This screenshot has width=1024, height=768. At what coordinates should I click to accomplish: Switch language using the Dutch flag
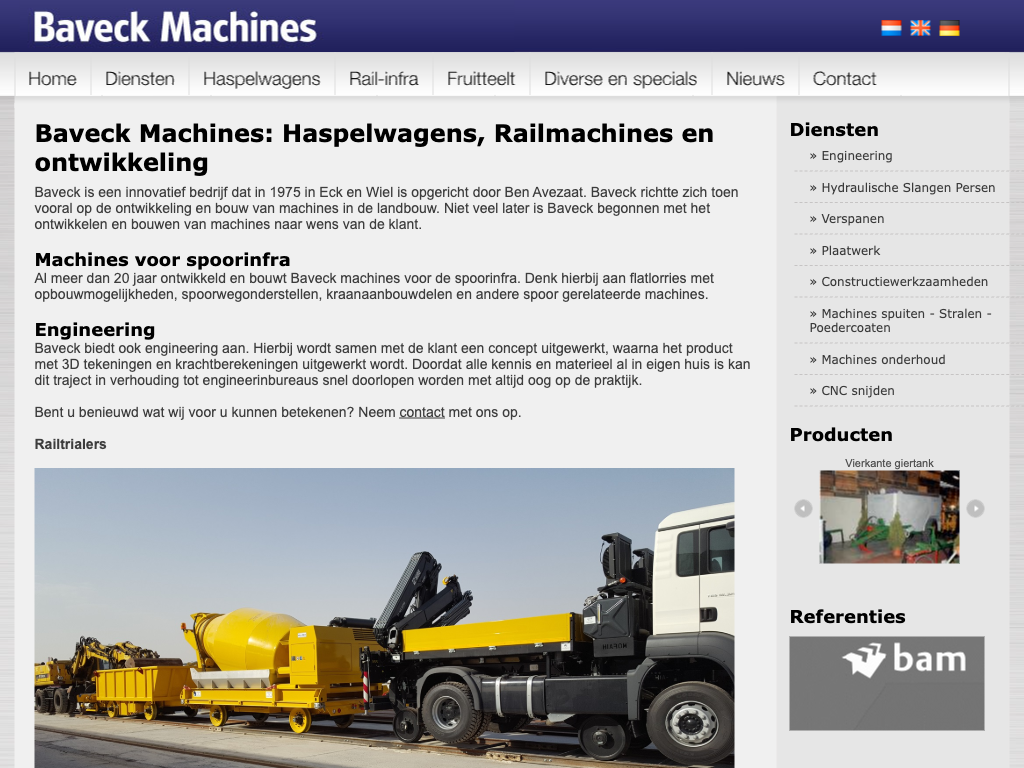point(891,28)
